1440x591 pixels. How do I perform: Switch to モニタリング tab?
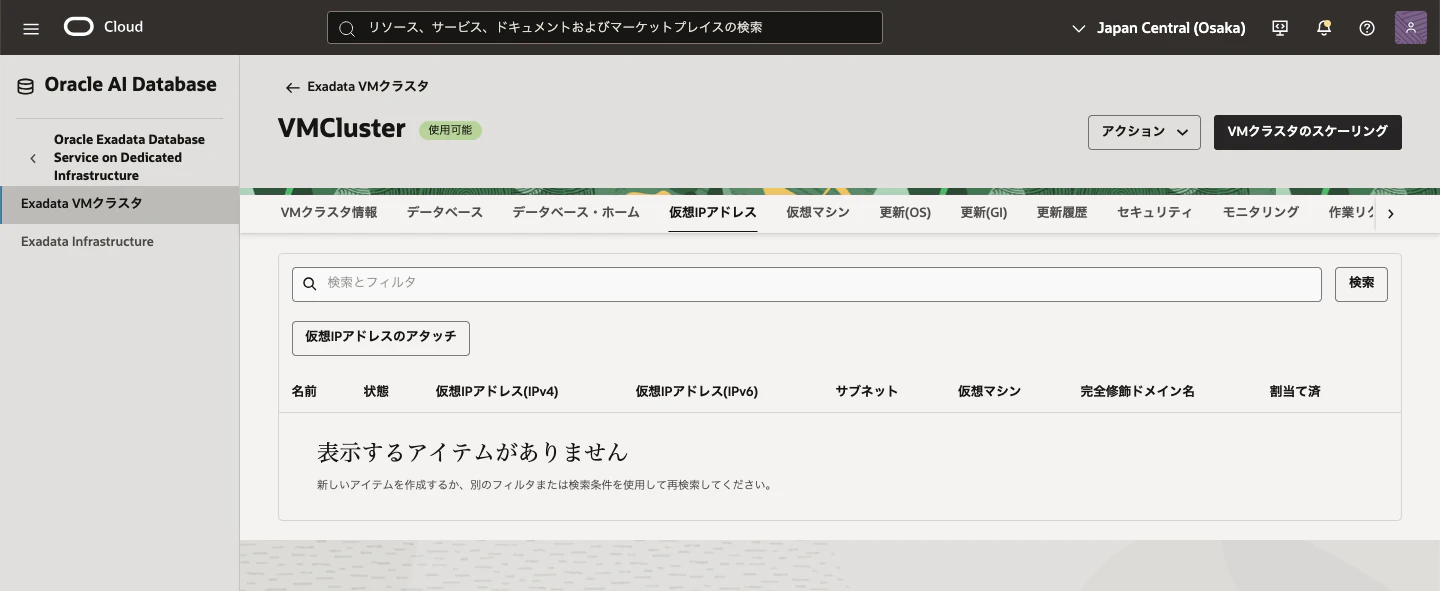[x=1261, y=212]
